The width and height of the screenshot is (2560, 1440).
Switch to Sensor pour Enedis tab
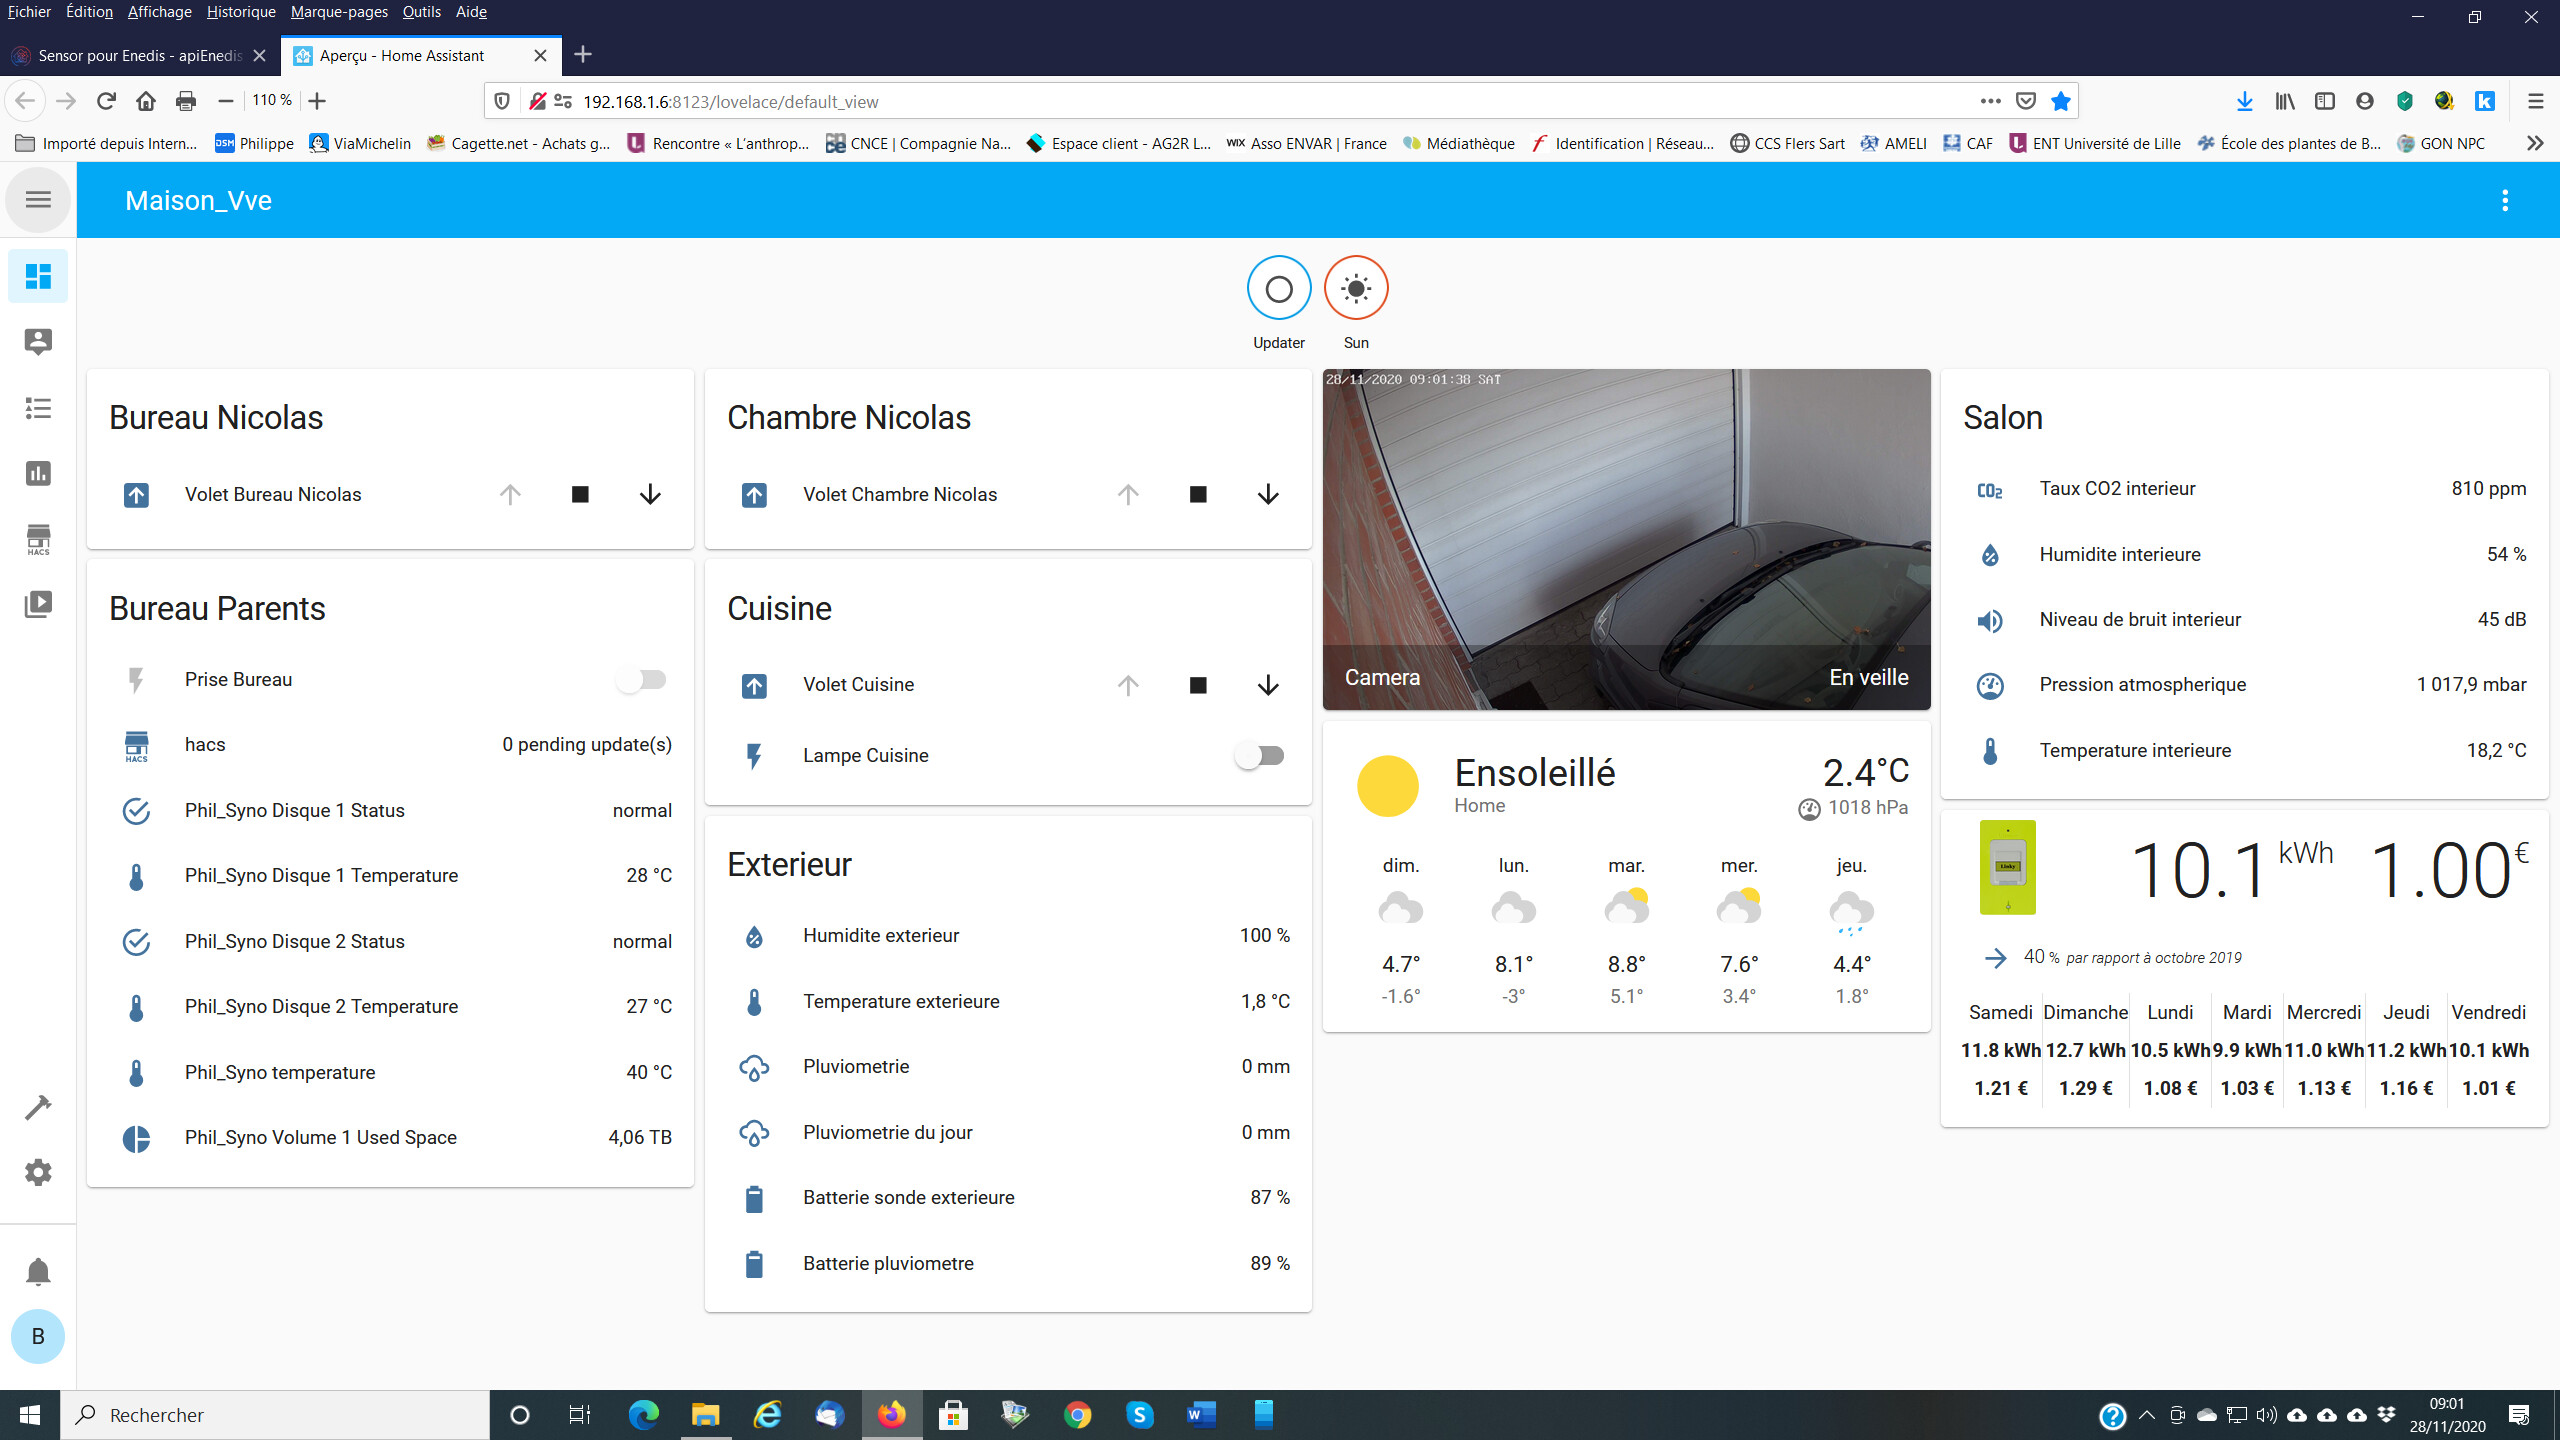(x=140, y=55)
